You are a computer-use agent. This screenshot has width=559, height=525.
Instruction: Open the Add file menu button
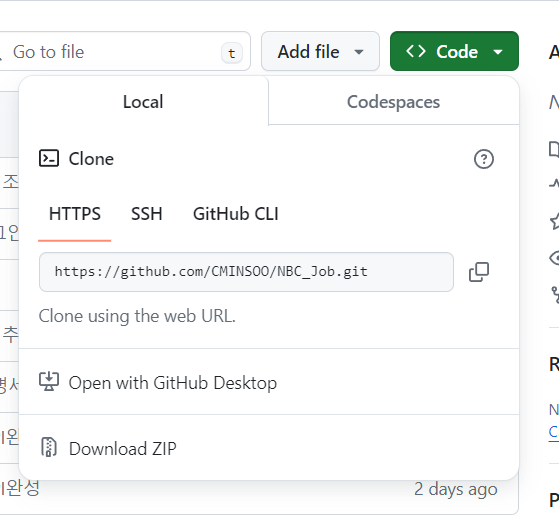(x=320, y=51)
